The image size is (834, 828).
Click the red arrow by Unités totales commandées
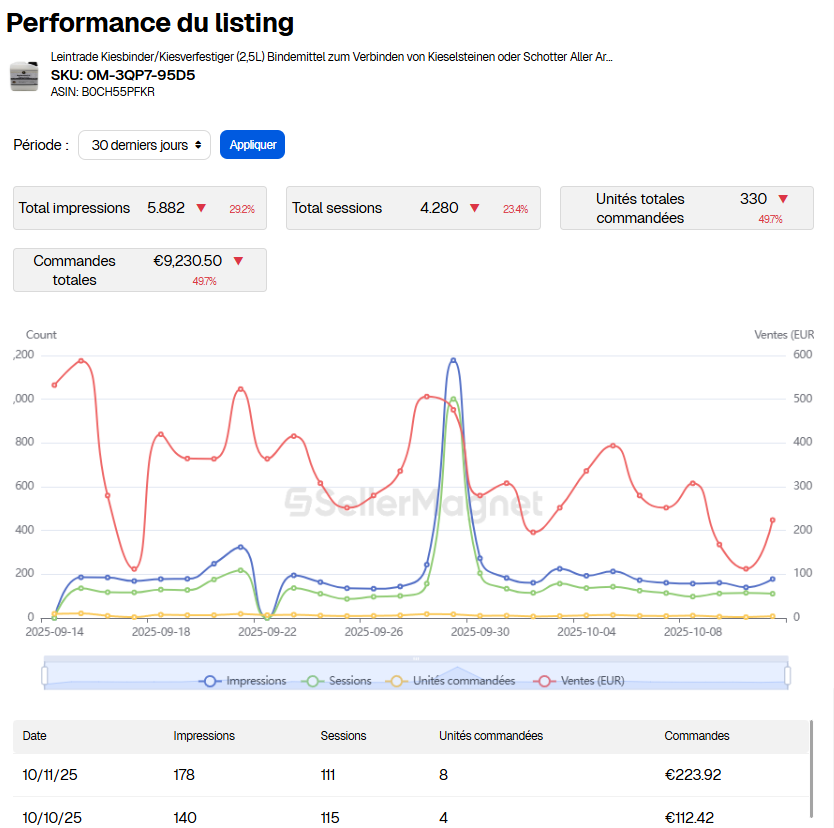coord(783,199)
